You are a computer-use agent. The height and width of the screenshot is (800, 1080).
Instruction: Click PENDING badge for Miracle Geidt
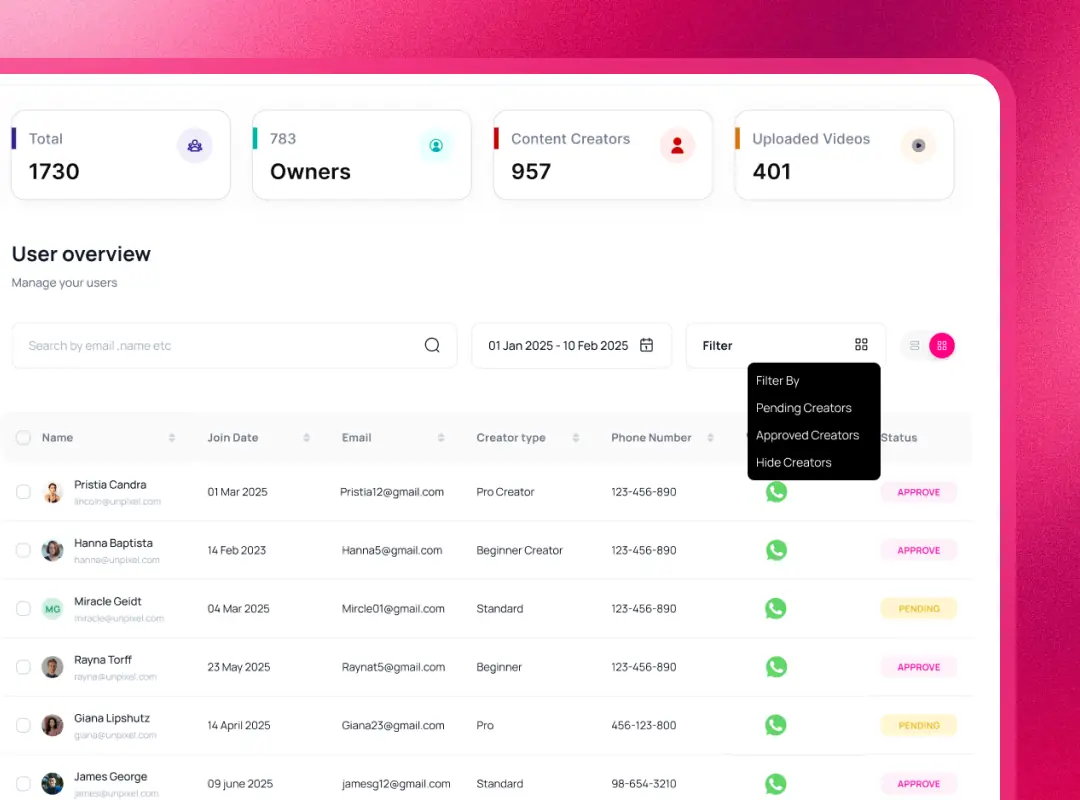[918, 608]
